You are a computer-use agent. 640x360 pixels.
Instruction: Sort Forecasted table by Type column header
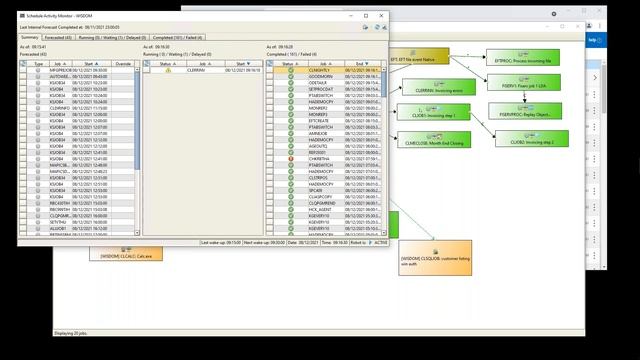pos(38,64)
